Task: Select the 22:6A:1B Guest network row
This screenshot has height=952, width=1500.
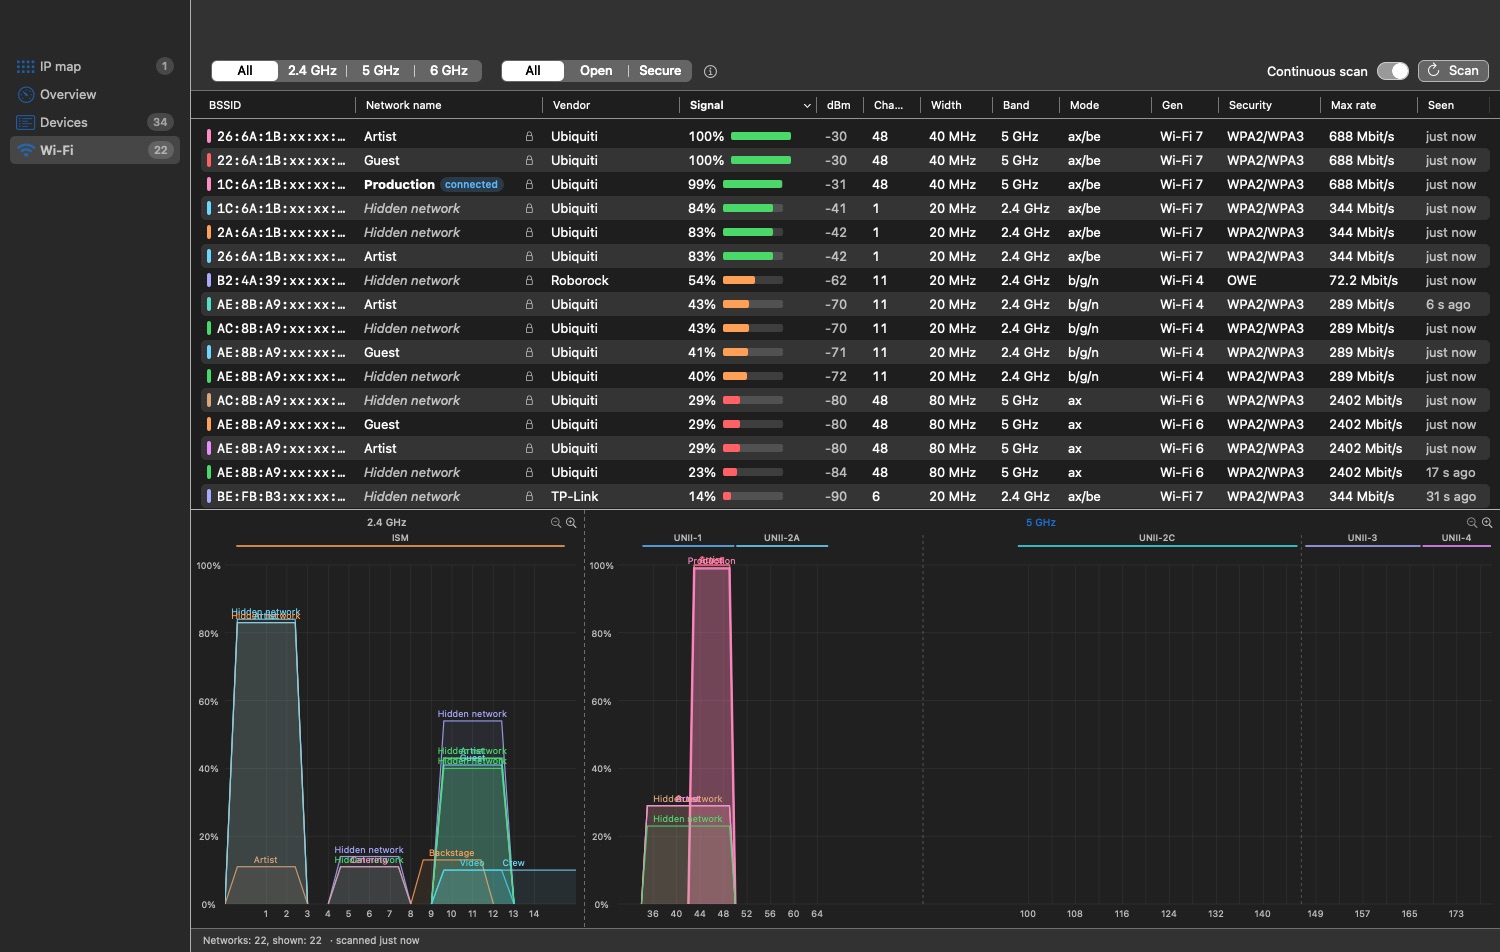Action: [x=845, y=160]
